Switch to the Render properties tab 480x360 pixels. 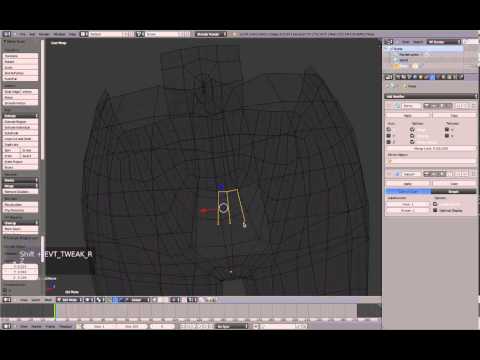[398, 77]
